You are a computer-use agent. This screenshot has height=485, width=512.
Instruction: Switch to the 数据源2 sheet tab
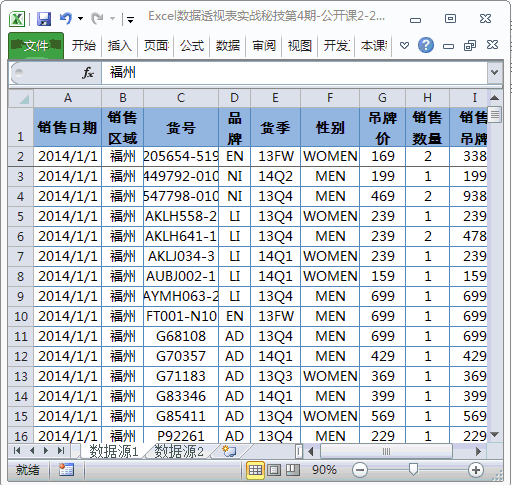179,451
